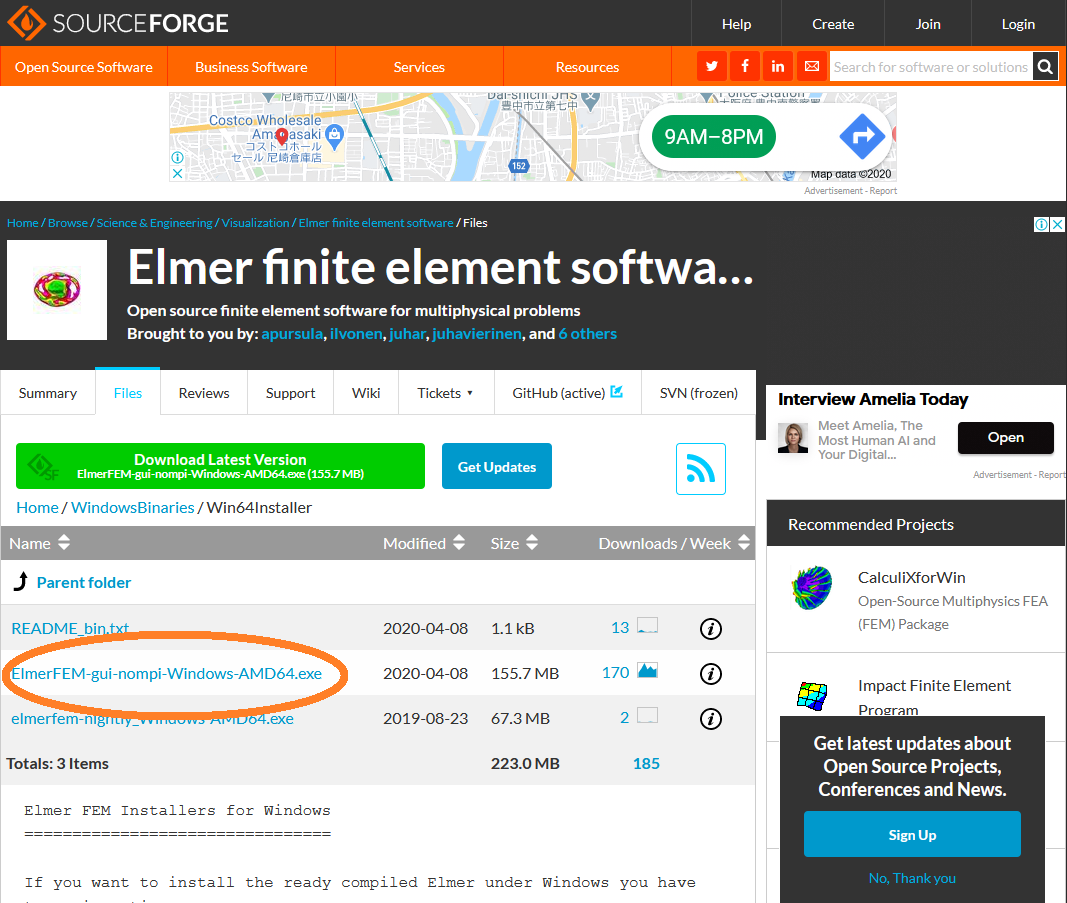Open Login in top navigation
The height and width of the screenshot is (903, 1067).
click(1018, 24)
